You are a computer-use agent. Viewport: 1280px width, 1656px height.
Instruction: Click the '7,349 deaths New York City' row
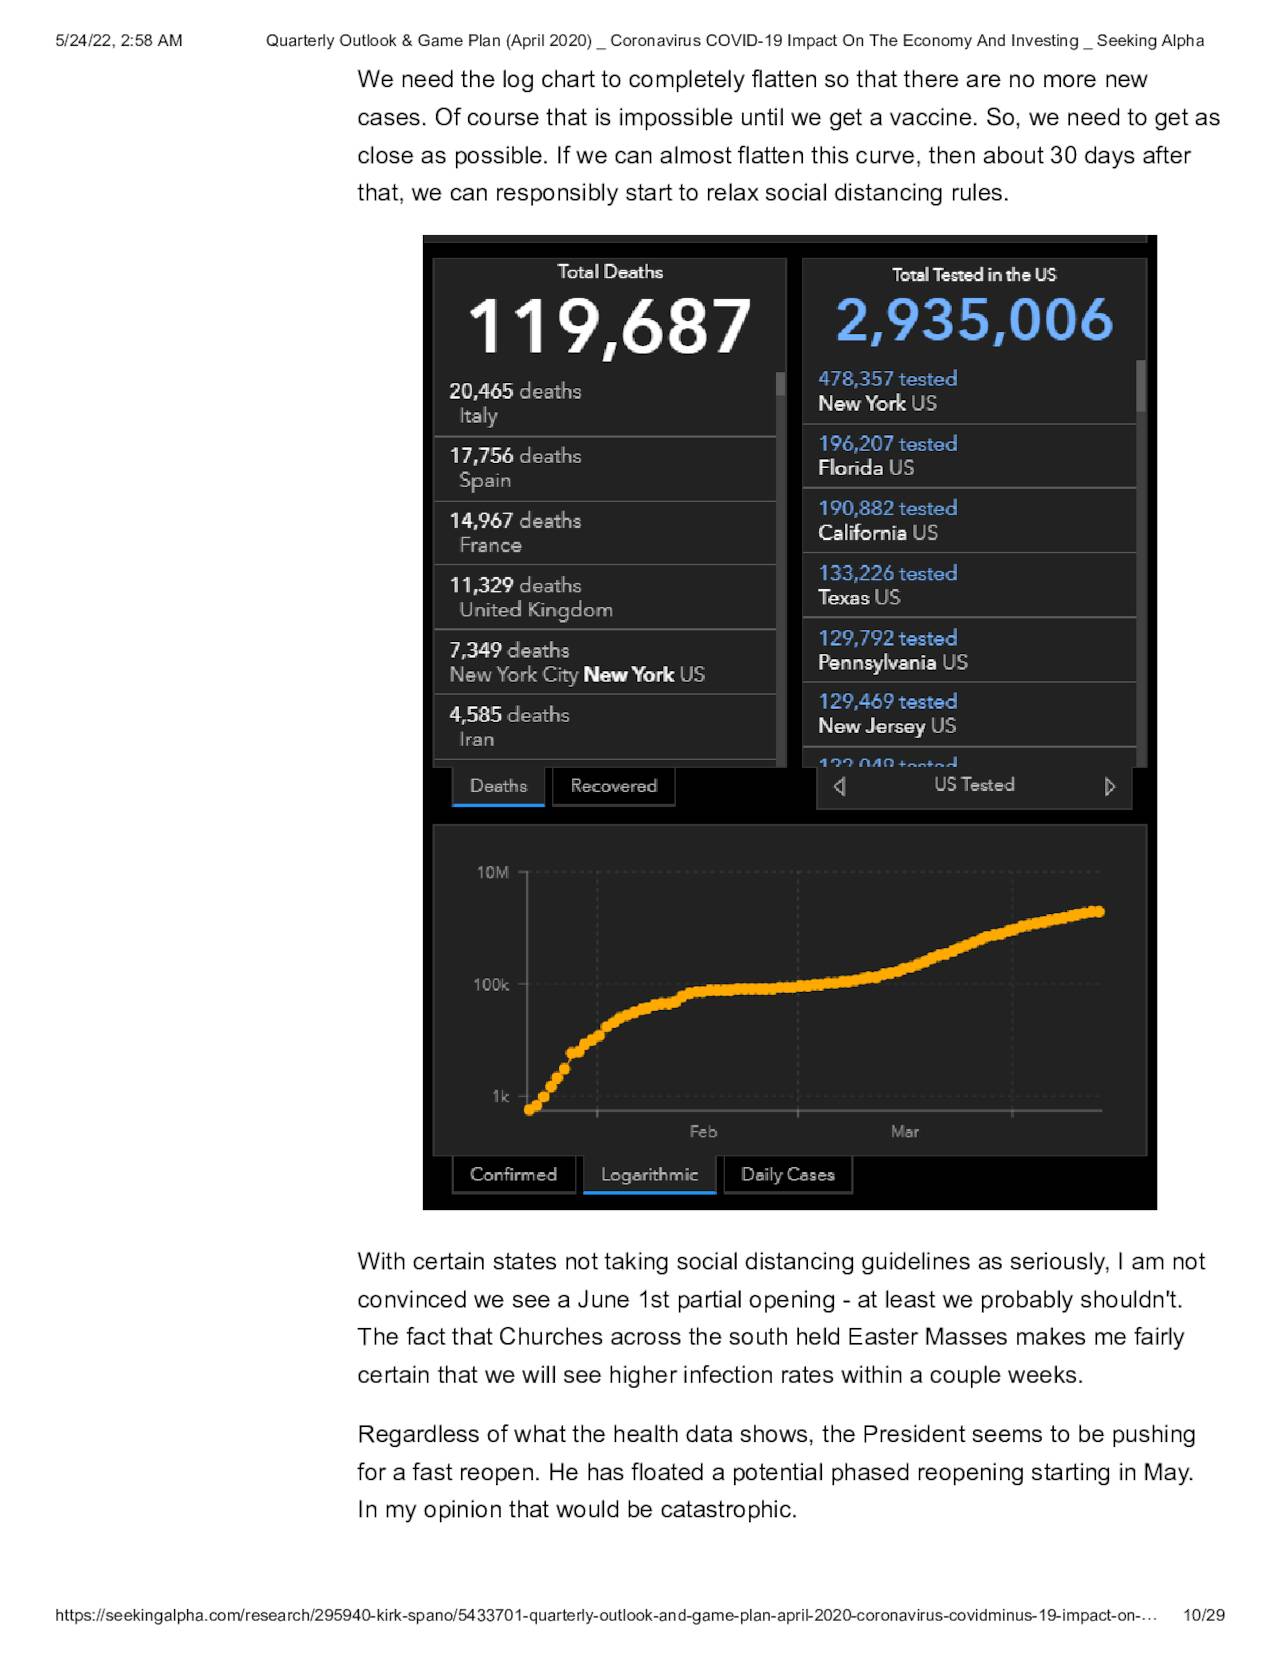pyautogui.click(x=605, y=662)
